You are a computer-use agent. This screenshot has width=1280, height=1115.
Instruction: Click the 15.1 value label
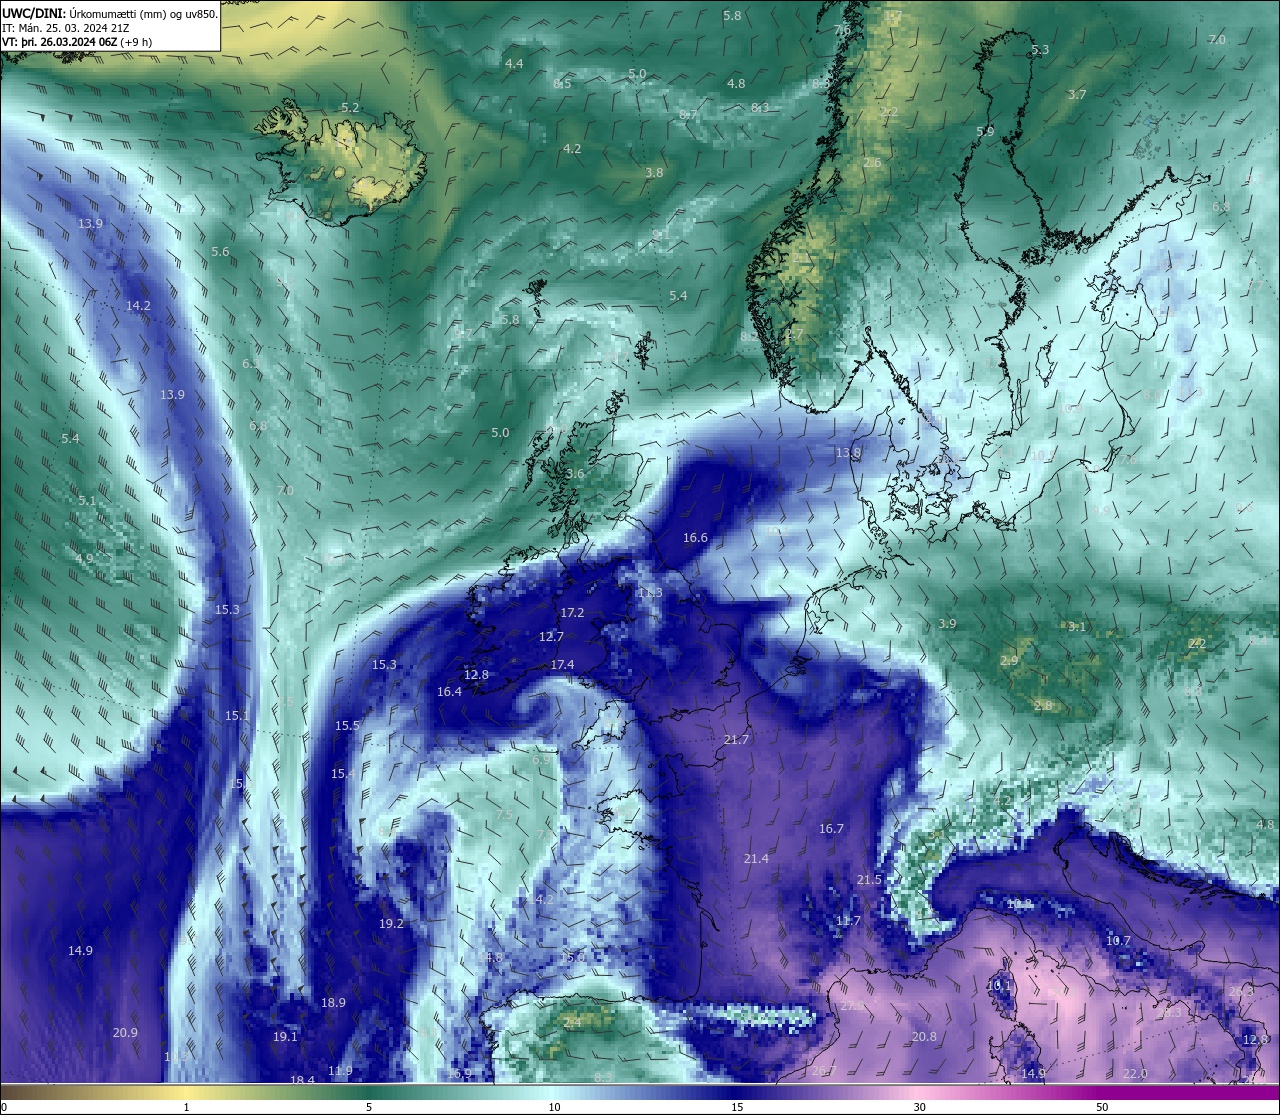coord(237,715)
